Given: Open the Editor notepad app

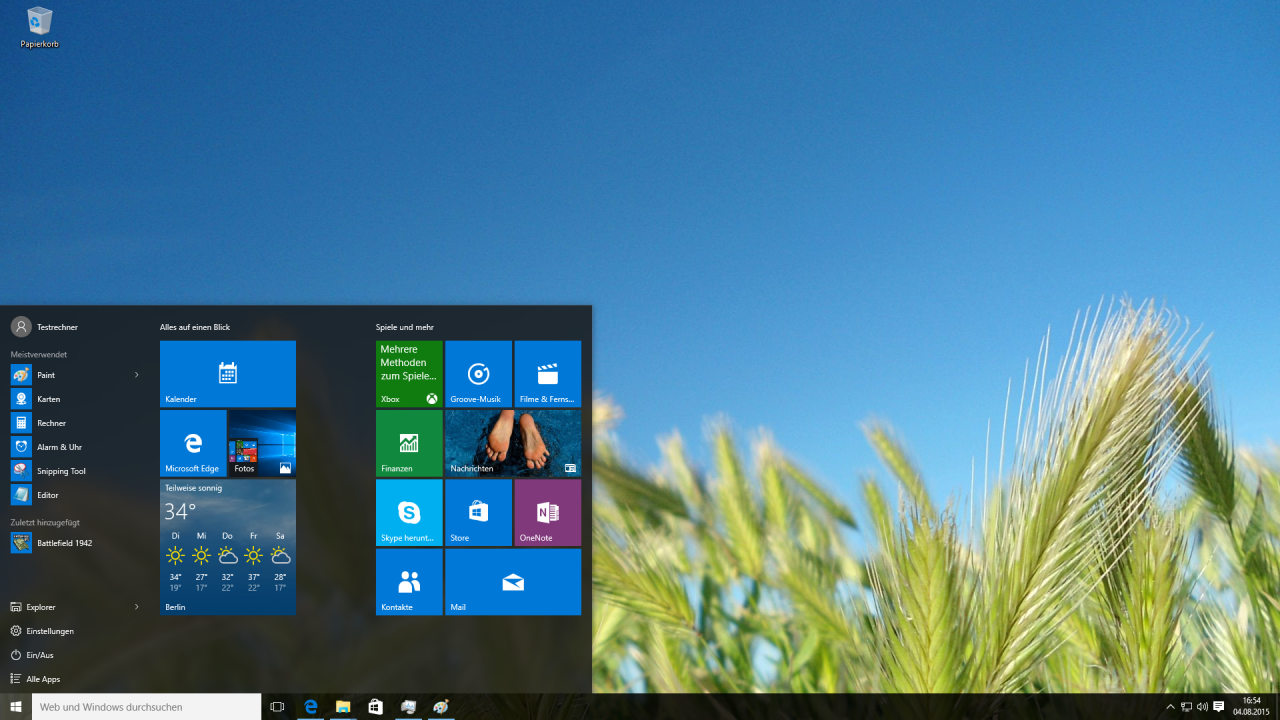Looking at the screenshot, I should pos(75,495).
